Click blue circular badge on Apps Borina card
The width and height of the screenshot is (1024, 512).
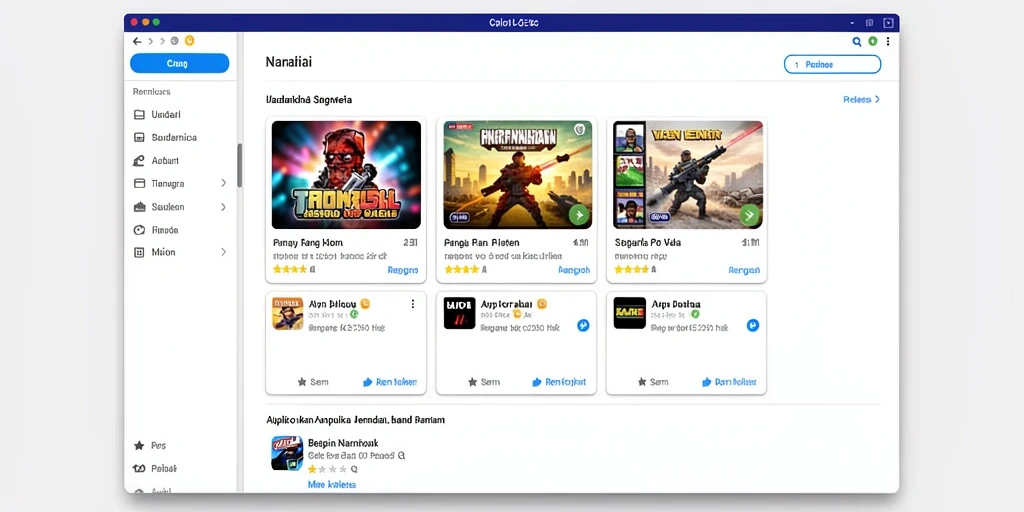click(x=752, y=325)
